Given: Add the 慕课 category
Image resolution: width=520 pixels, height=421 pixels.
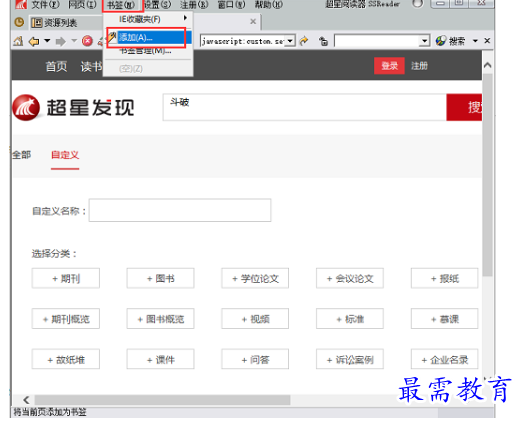Looking at the screenshot, I should tap(445, 319).
